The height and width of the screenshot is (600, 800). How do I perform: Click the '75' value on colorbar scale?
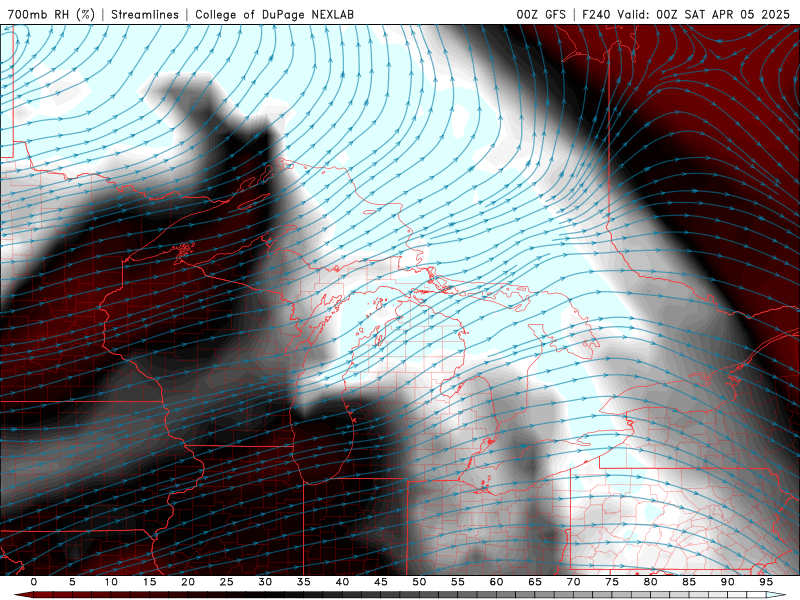click(x=612, y=582)
